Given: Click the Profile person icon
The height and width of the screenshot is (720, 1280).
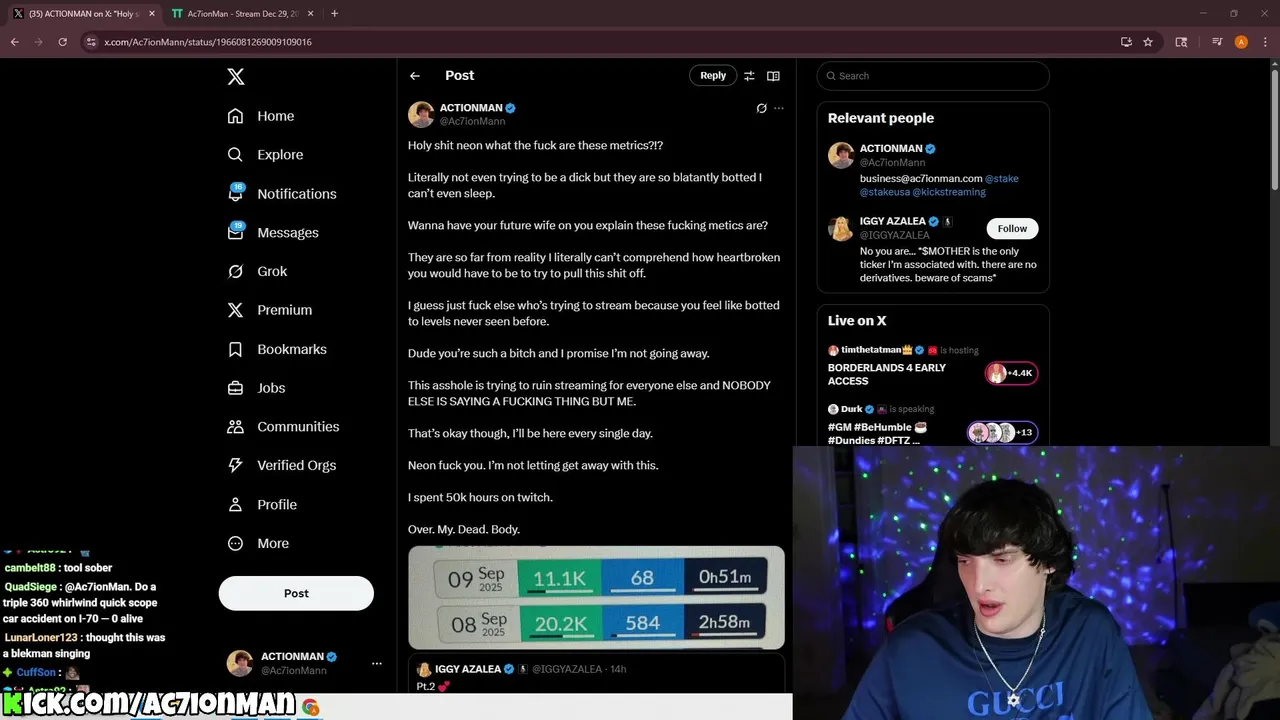Looking at the screenshot, I should (235, 504).
